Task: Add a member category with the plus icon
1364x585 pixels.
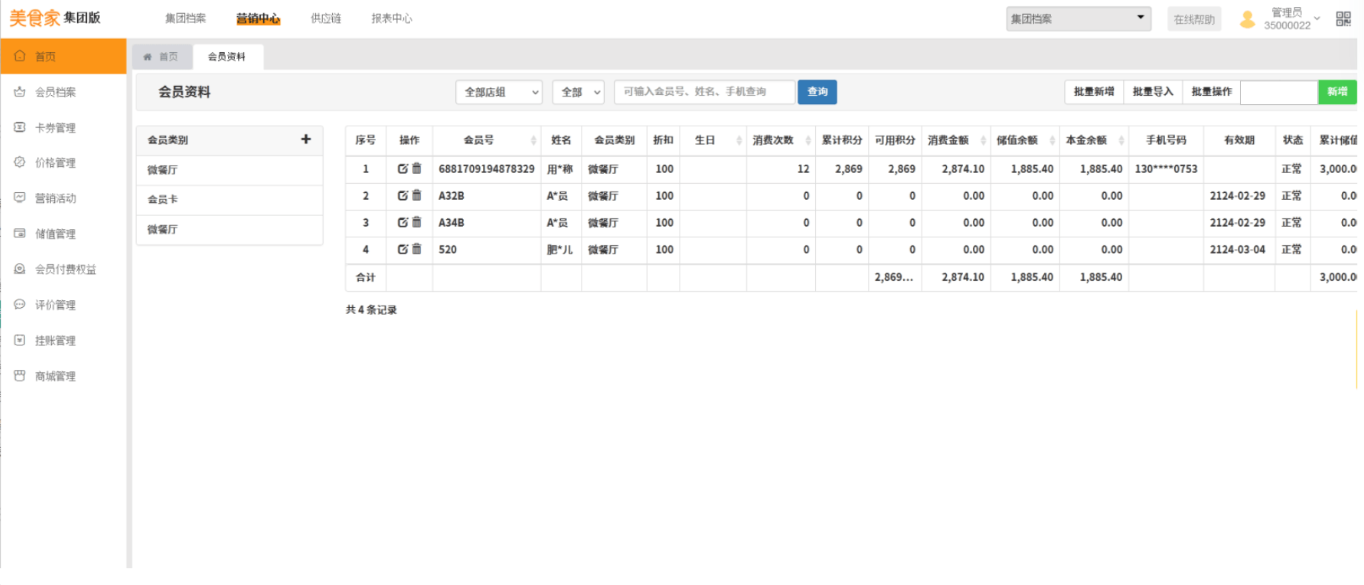Action: point(306,140)
